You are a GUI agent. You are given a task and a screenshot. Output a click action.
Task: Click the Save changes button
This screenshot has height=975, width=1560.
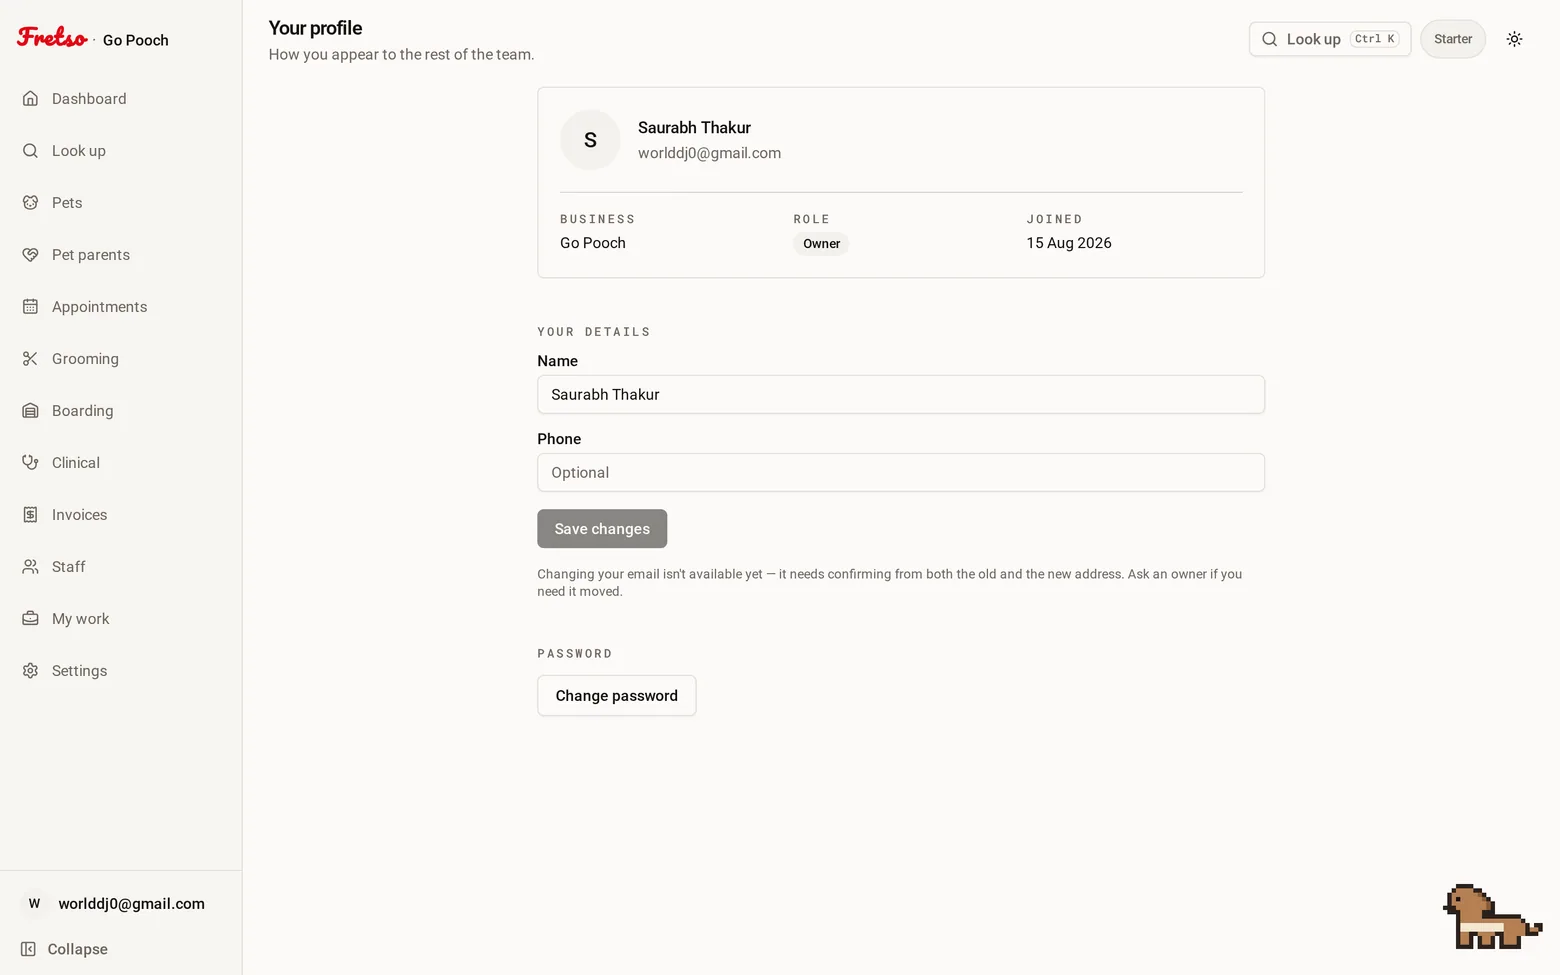[602, 529]
